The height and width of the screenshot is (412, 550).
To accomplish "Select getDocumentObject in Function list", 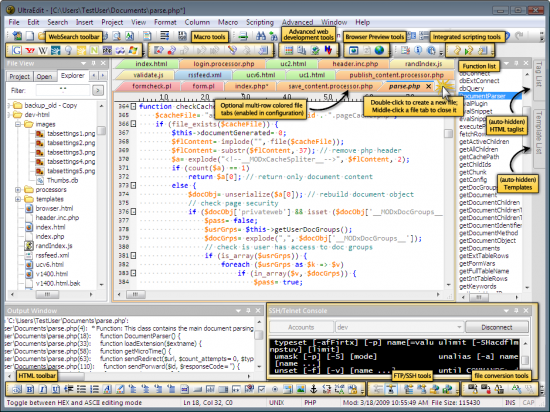I will 487,241.
